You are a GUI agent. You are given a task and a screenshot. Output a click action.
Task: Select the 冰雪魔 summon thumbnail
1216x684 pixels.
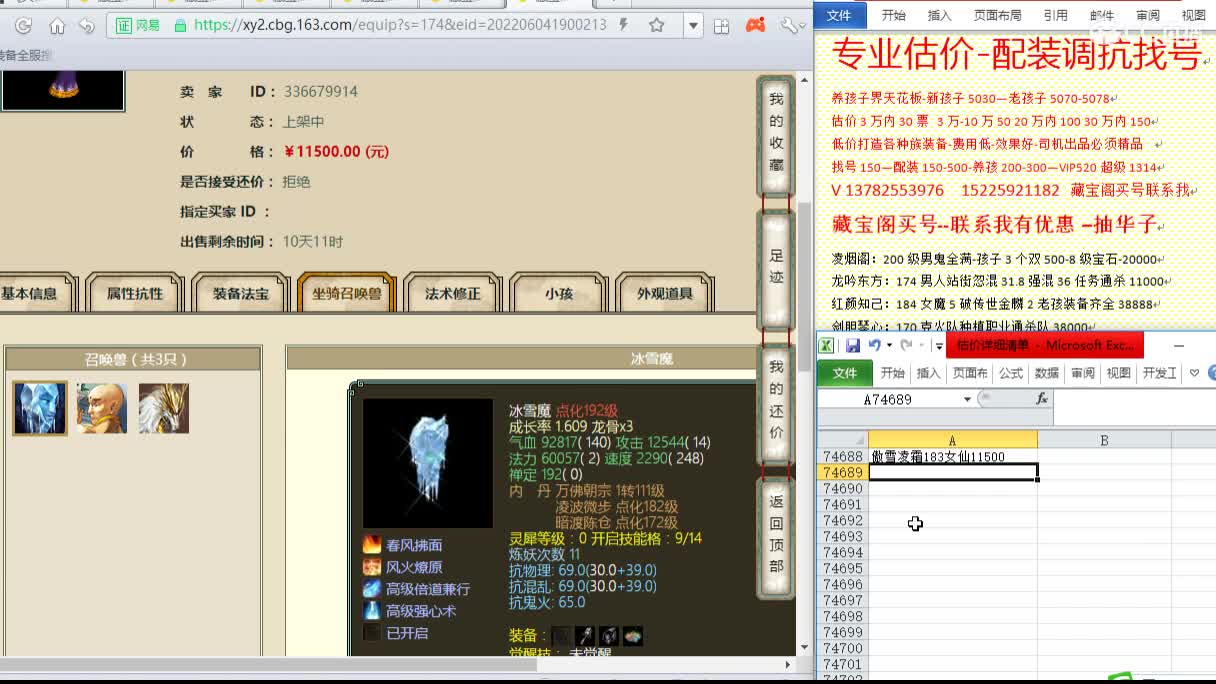click(x=40, y=408)
